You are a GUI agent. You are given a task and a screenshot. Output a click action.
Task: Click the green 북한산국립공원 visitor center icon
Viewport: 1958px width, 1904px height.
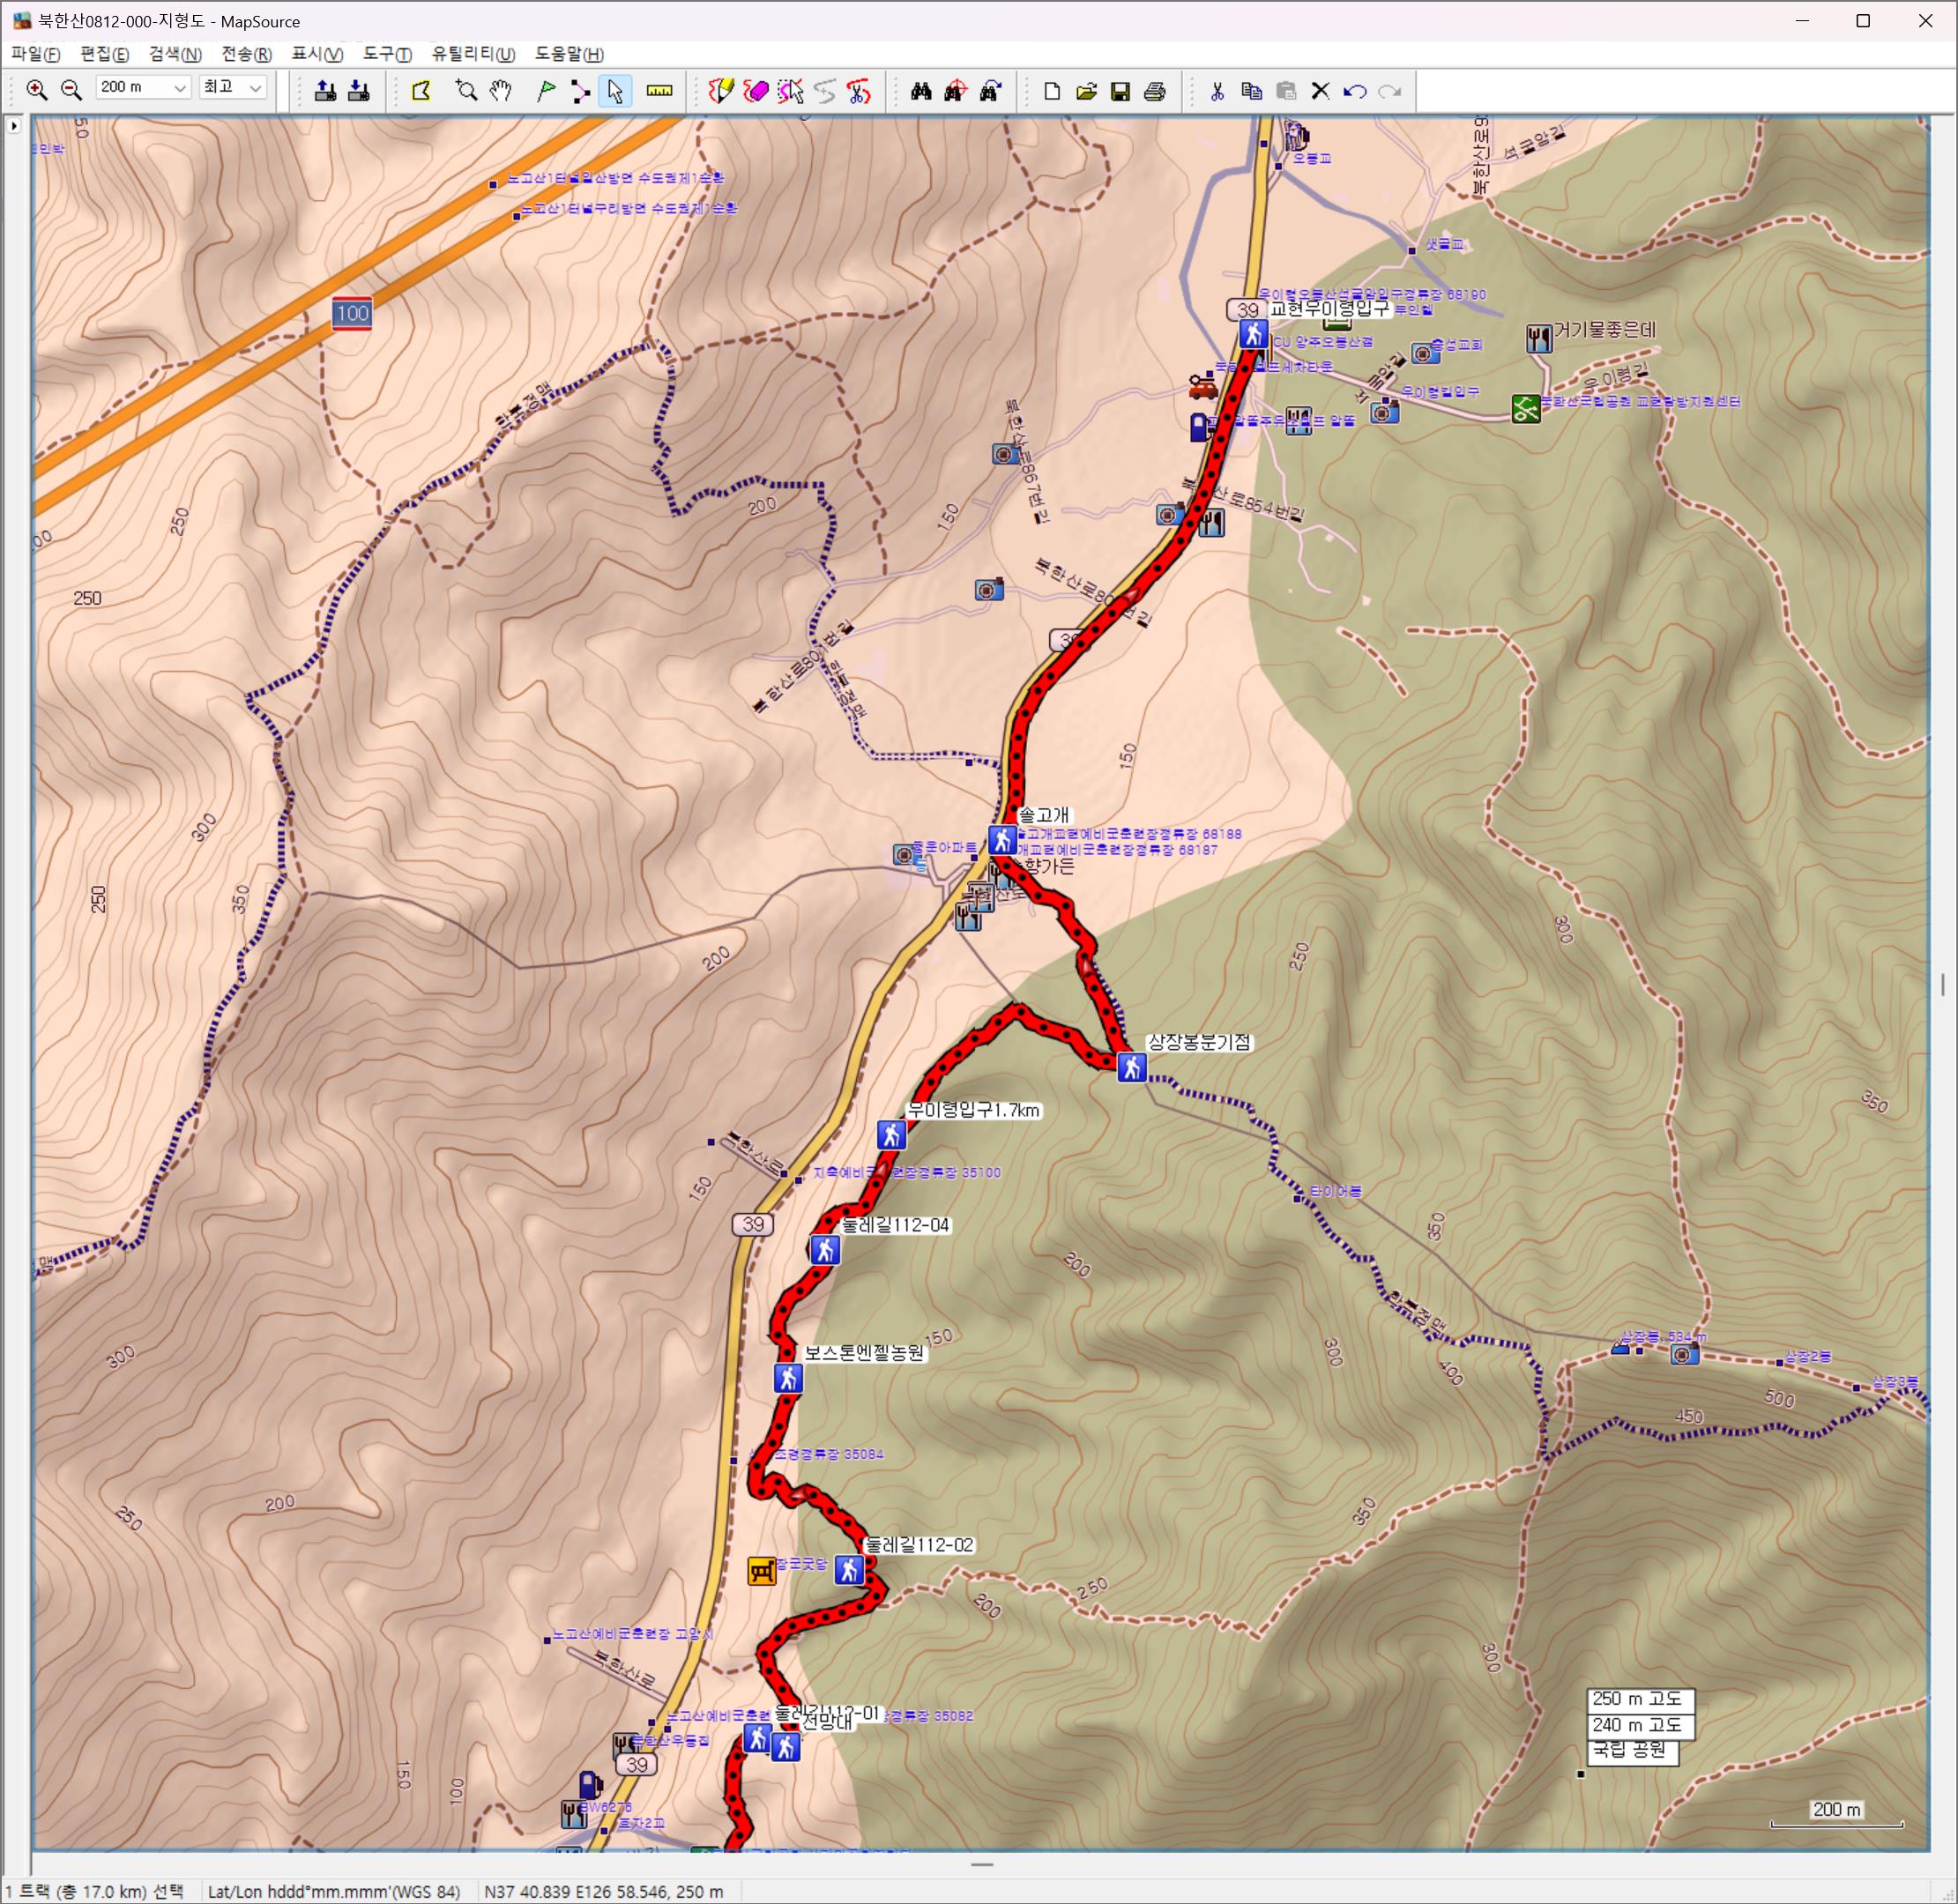pos(1526,408)
